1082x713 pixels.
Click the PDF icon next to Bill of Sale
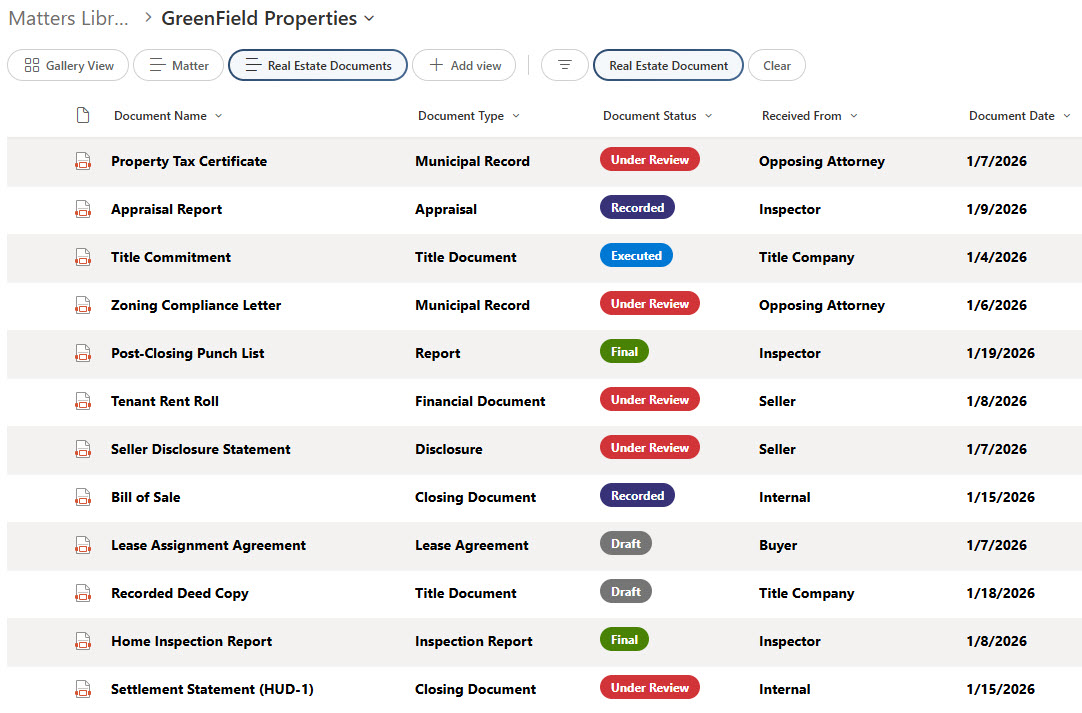tap(83, 496)
